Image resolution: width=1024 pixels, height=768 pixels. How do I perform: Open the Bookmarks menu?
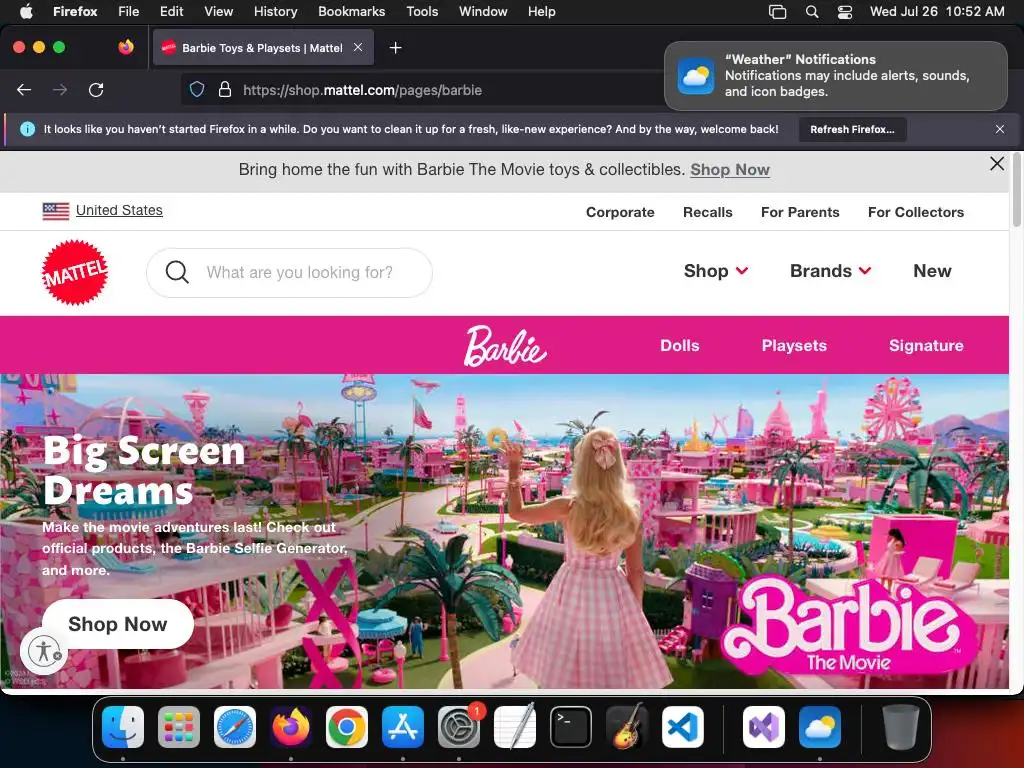coord(351,12)
